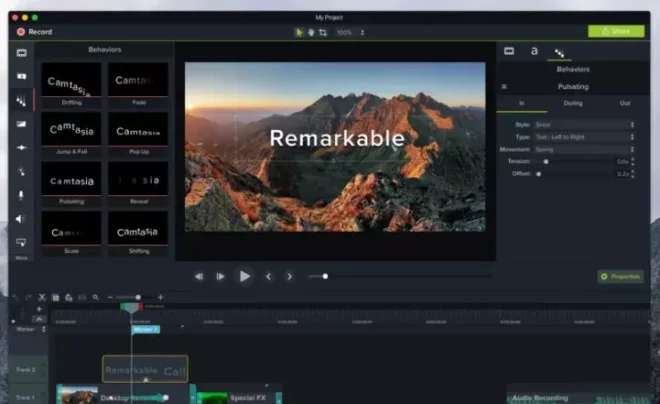Play the video preview

[x=245, y=276]
